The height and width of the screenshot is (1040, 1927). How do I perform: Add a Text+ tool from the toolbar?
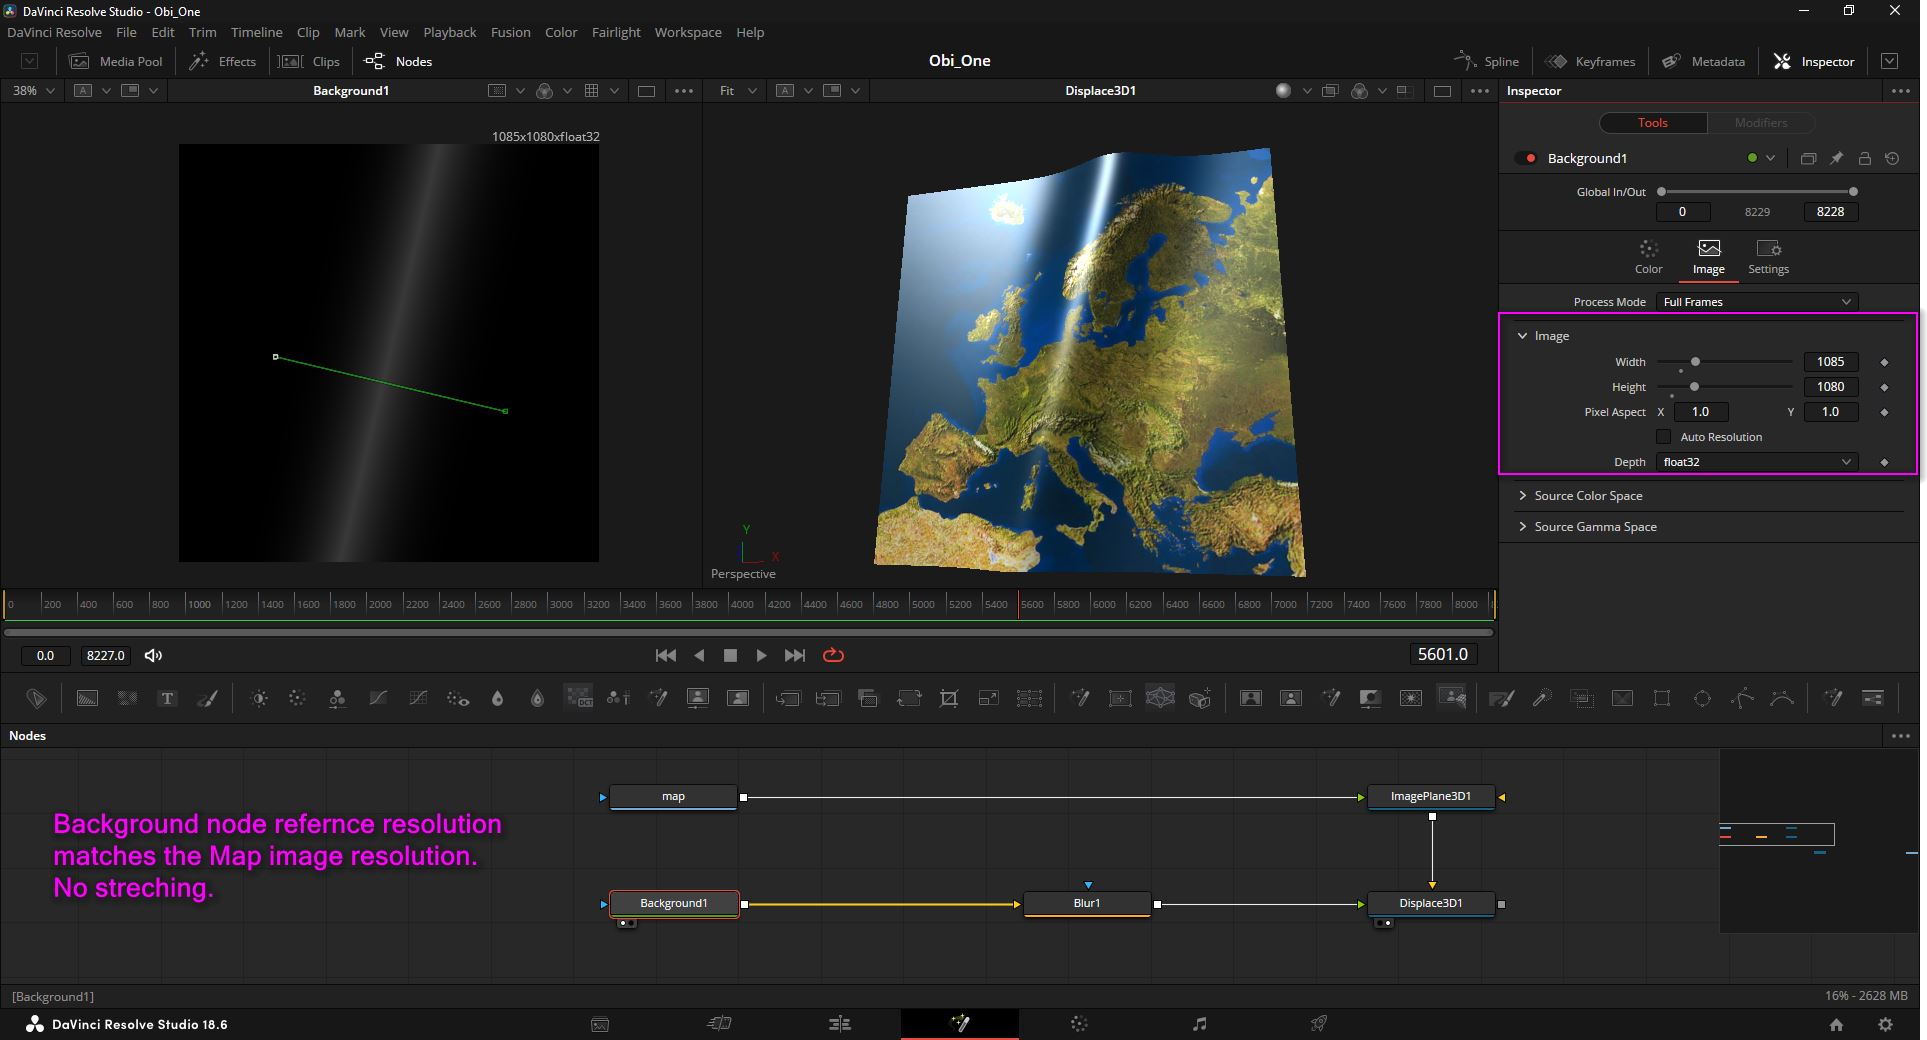pos(167,698)
